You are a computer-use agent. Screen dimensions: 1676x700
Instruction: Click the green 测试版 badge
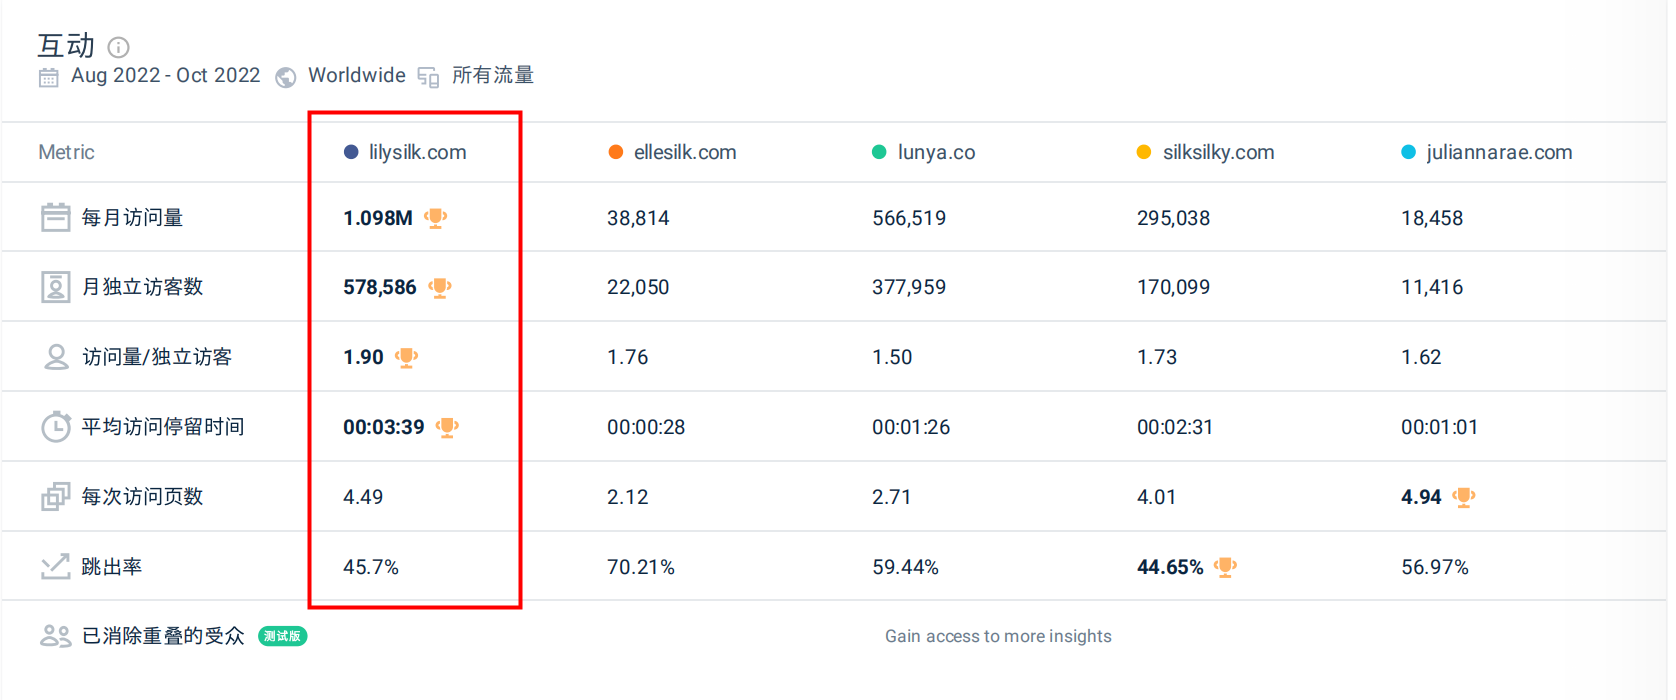283,636
